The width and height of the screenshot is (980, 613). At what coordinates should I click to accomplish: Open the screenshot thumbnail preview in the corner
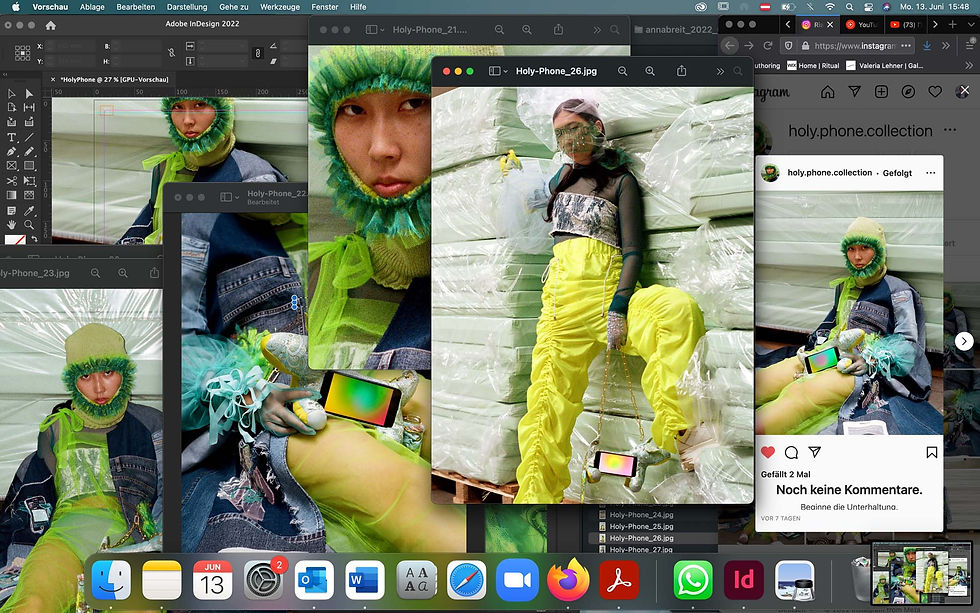coord(921,573)
